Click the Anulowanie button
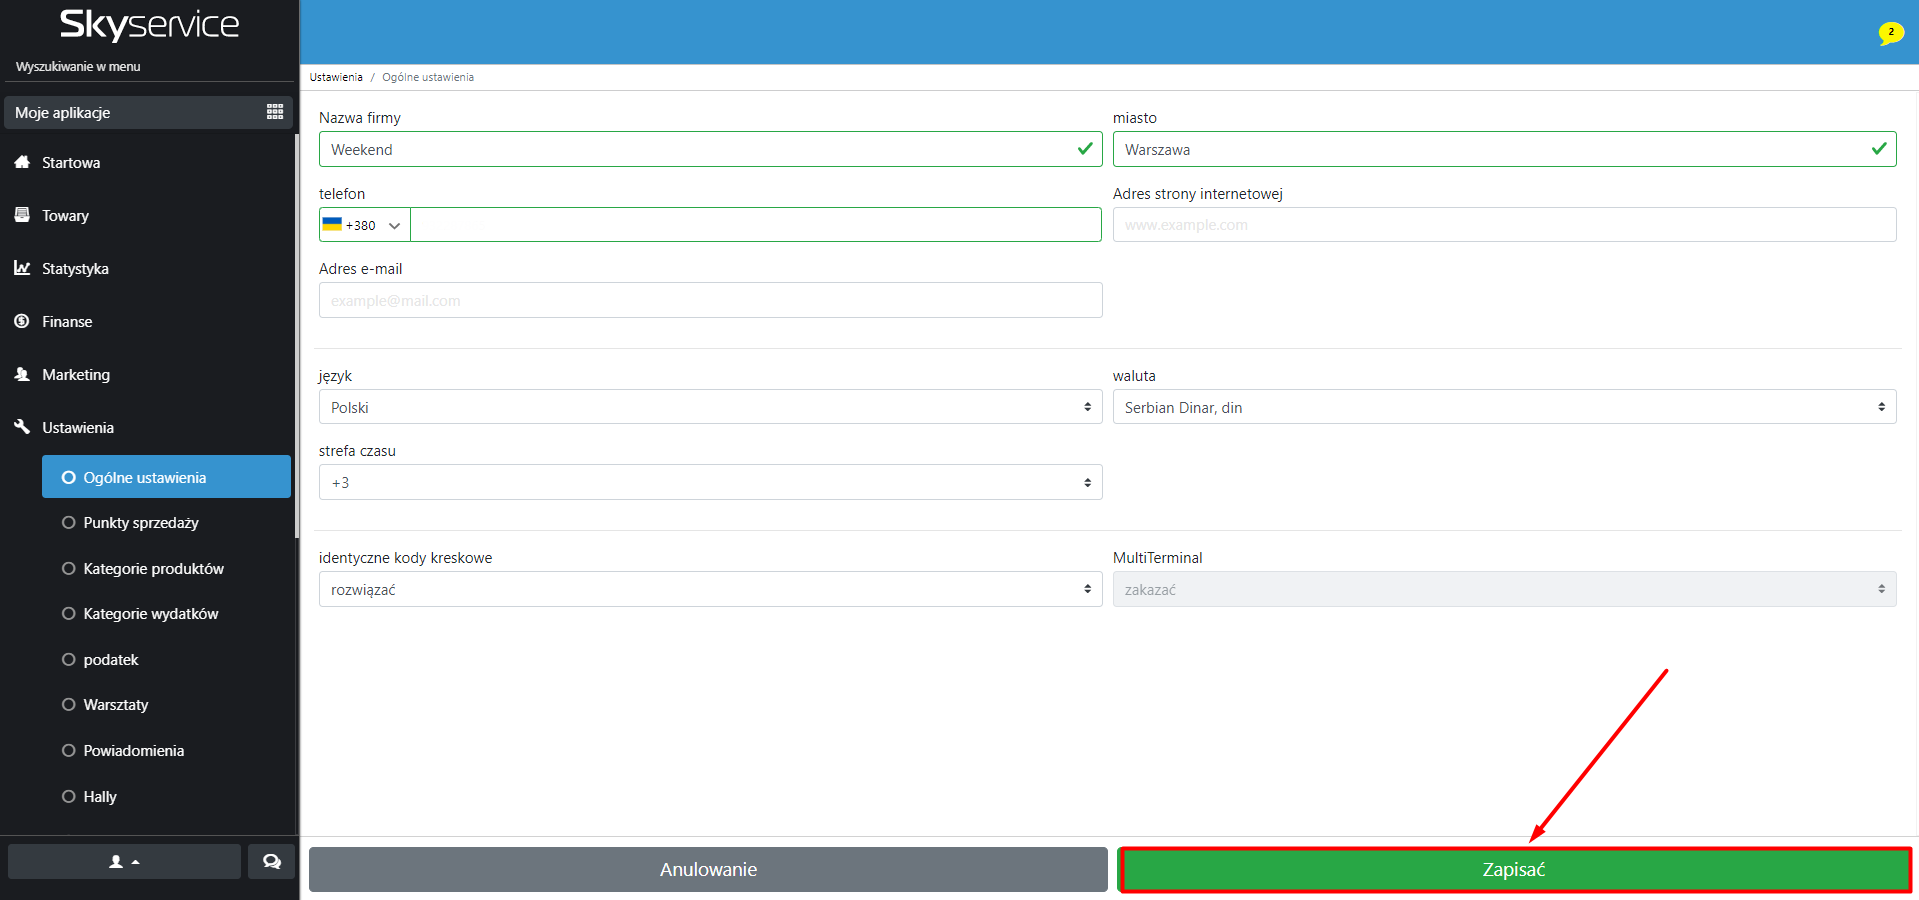This screenshot has height=900, width=1919. pyautogui.click(x=708, y=870)
